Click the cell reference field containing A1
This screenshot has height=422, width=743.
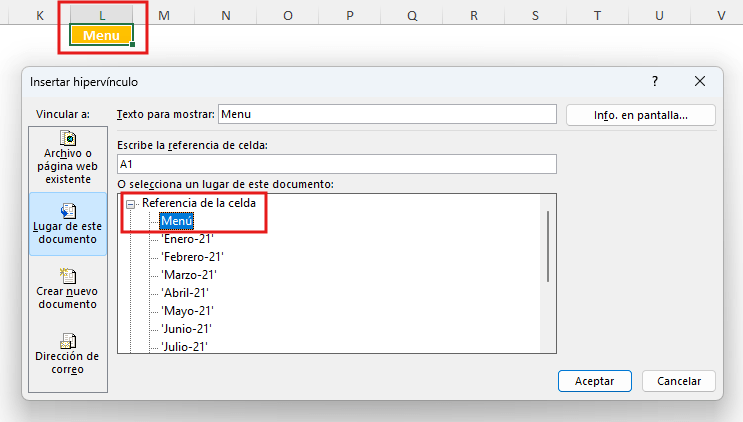(x=337, y=164)
